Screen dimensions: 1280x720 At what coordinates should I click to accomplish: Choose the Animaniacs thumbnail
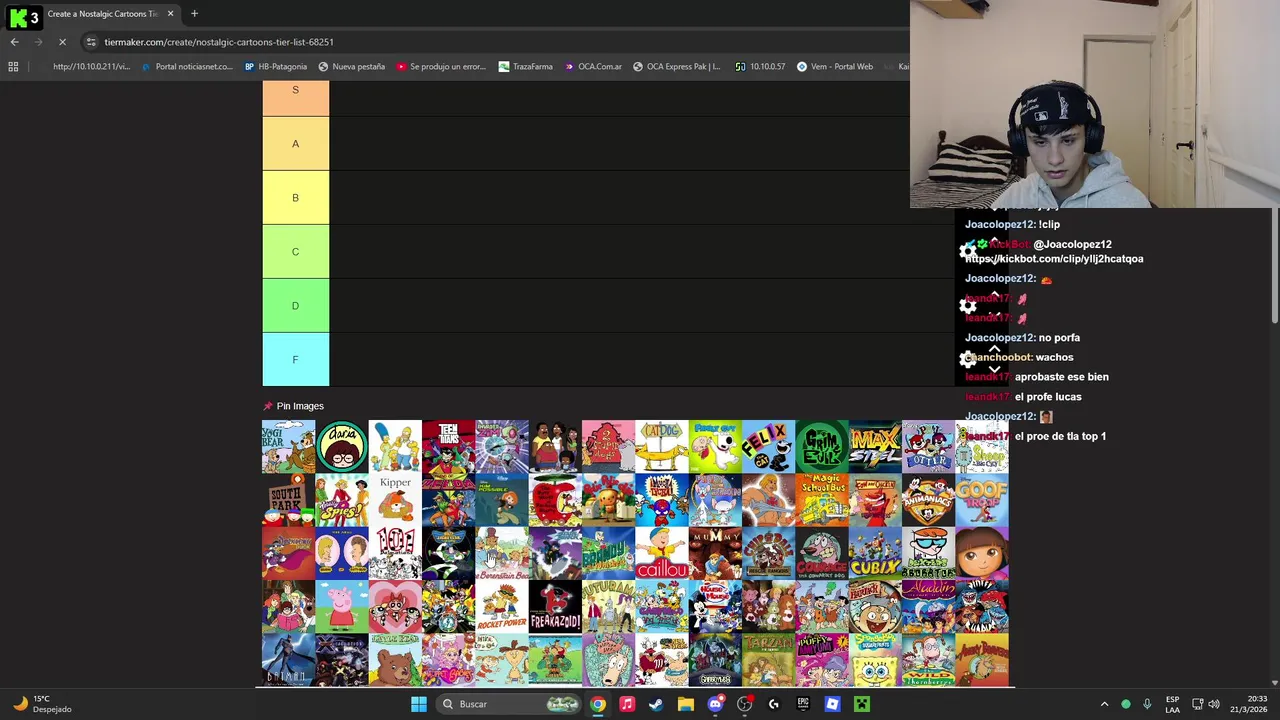928,500
